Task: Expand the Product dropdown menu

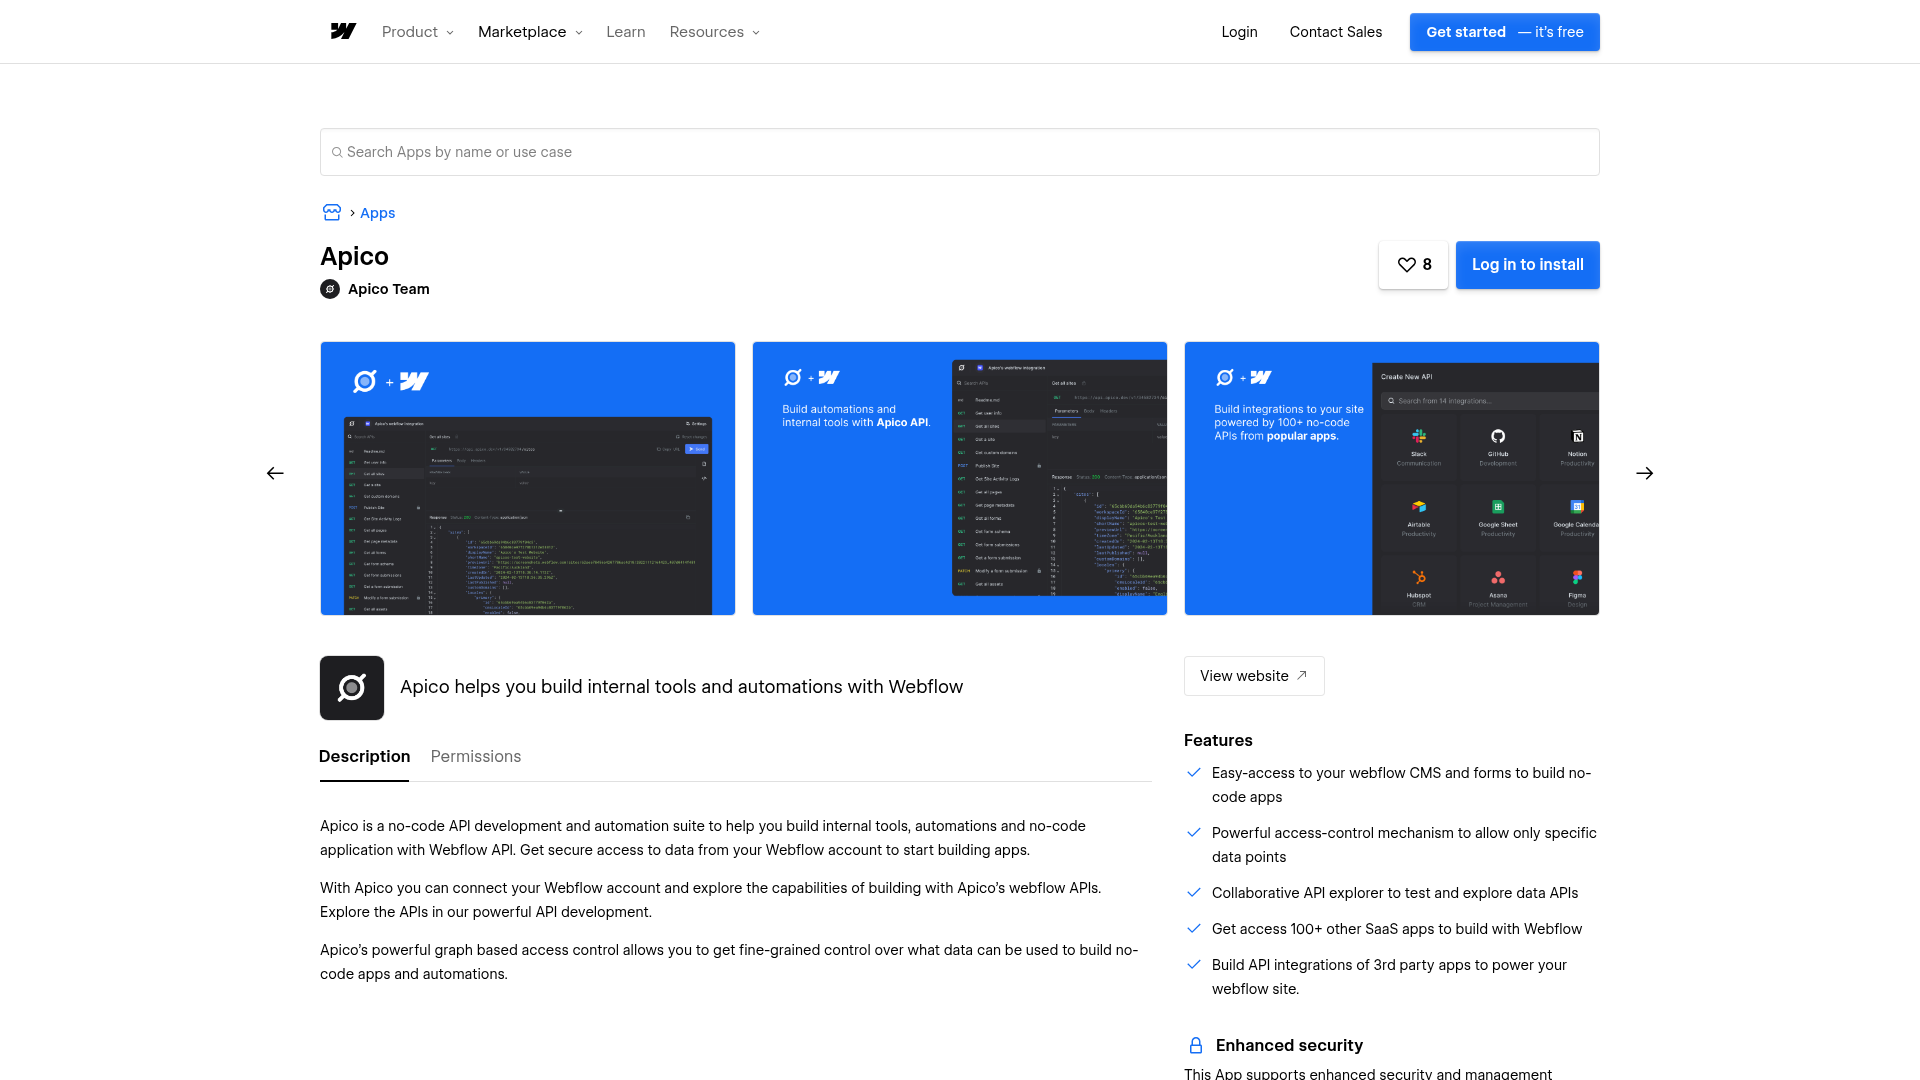Action: click(x=418, y=32)
